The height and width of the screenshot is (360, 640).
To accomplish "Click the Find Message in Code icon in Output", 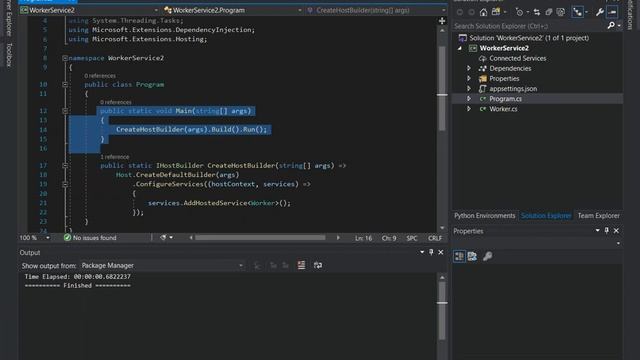I will coord(257,266).
